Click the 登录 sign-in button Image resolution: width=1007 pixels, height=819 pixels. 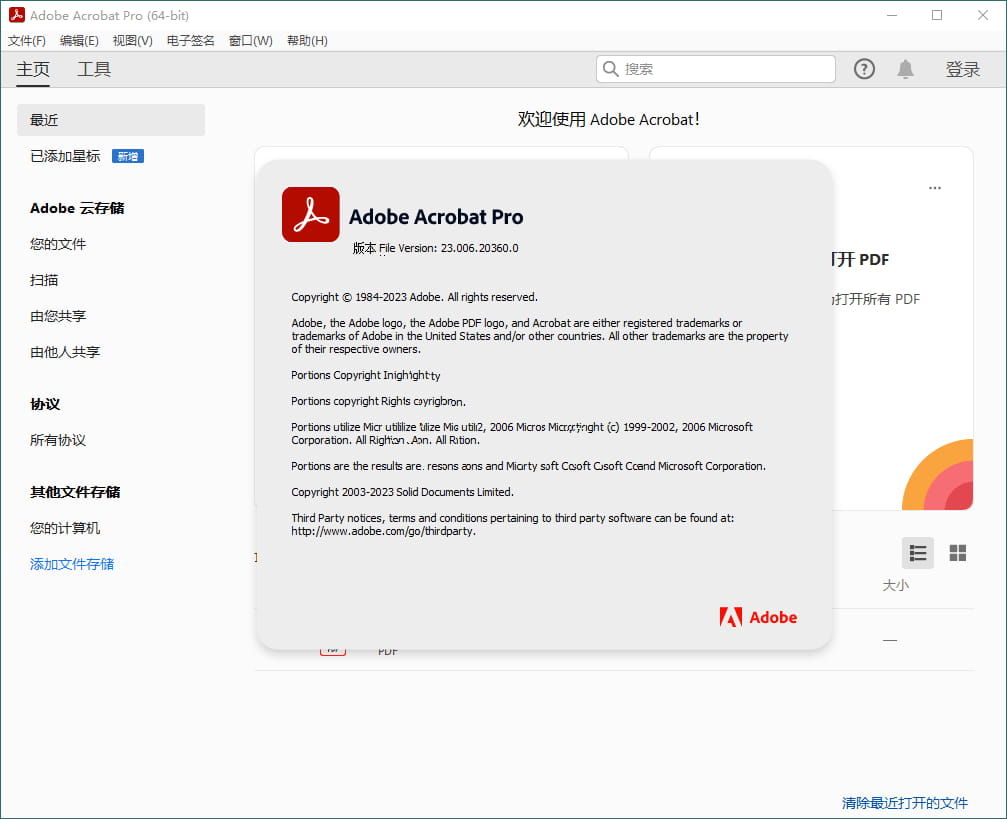(962, 69)
